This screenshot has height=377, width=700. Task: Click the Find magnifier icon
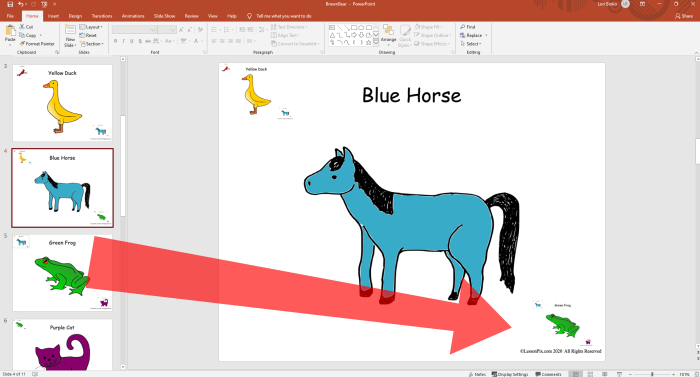(462, 27)
